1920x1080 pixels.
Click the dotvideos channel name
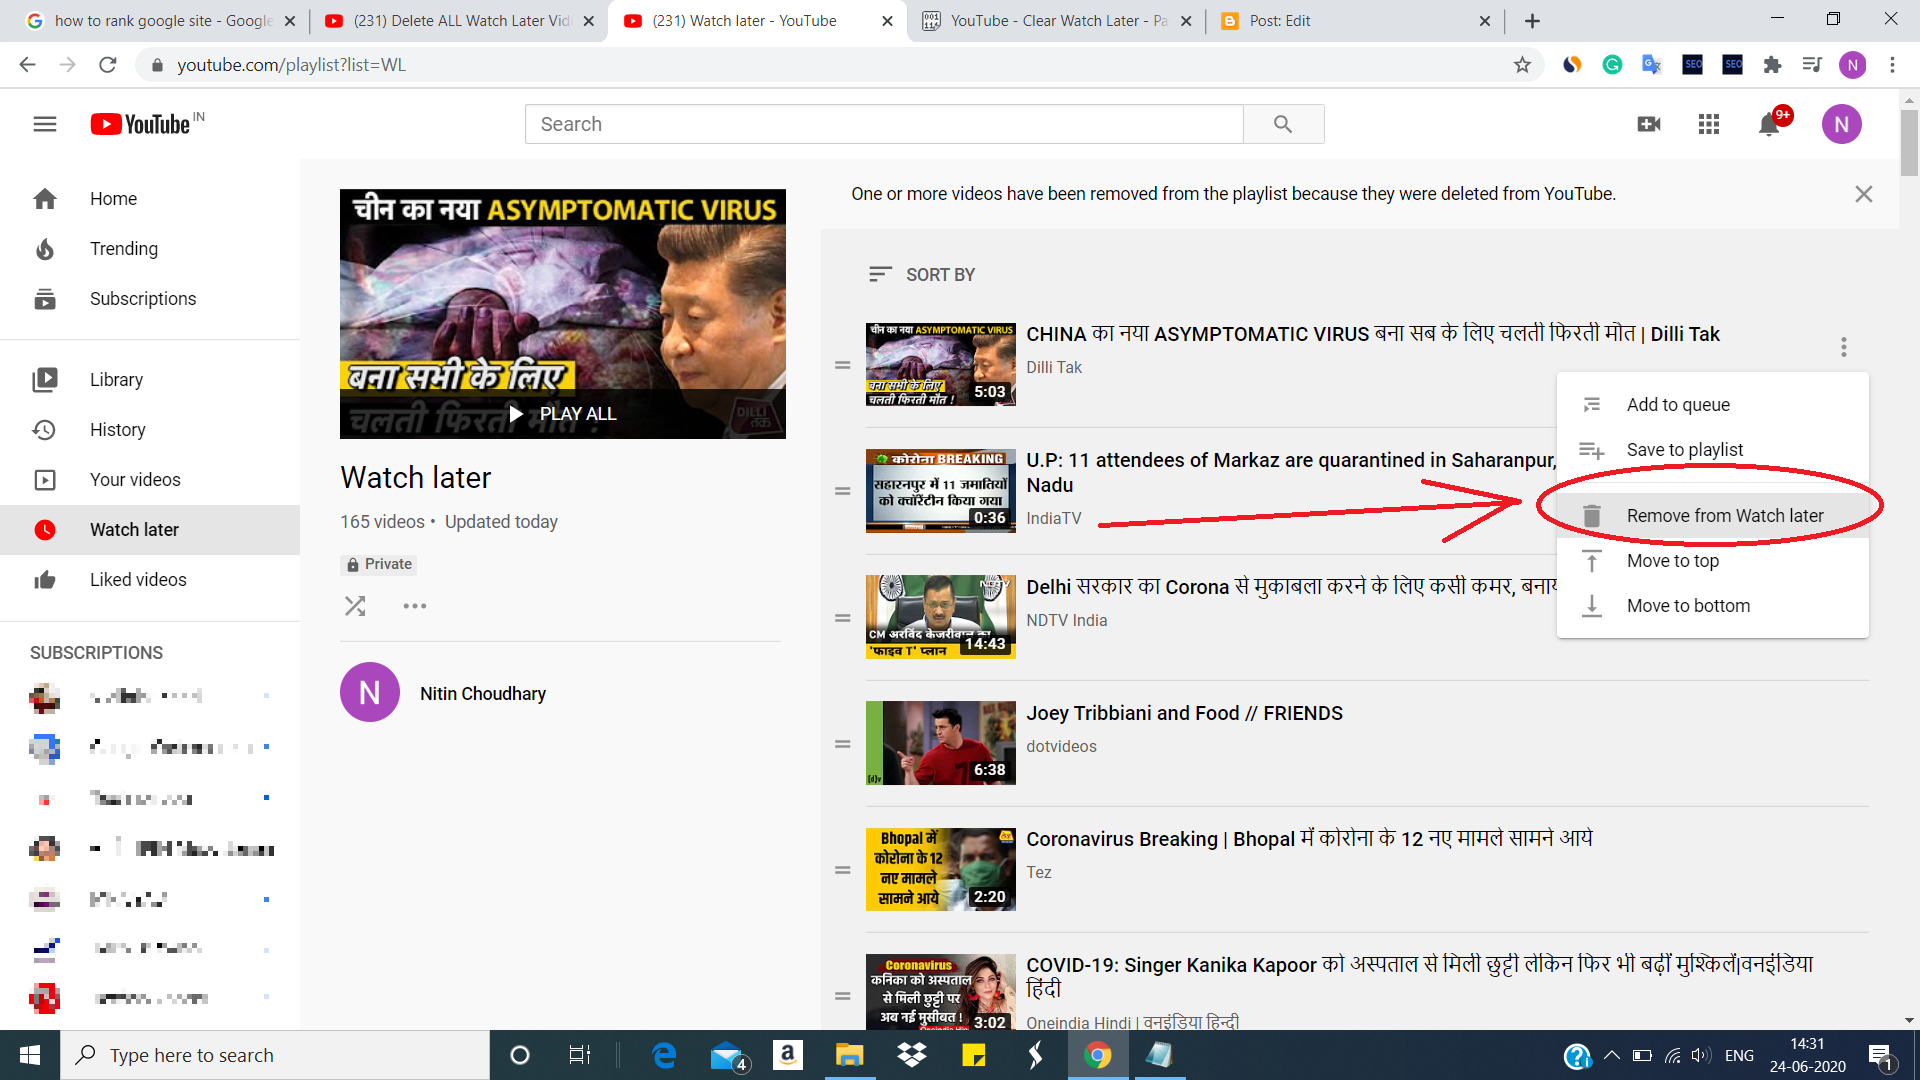(1061, 746)
